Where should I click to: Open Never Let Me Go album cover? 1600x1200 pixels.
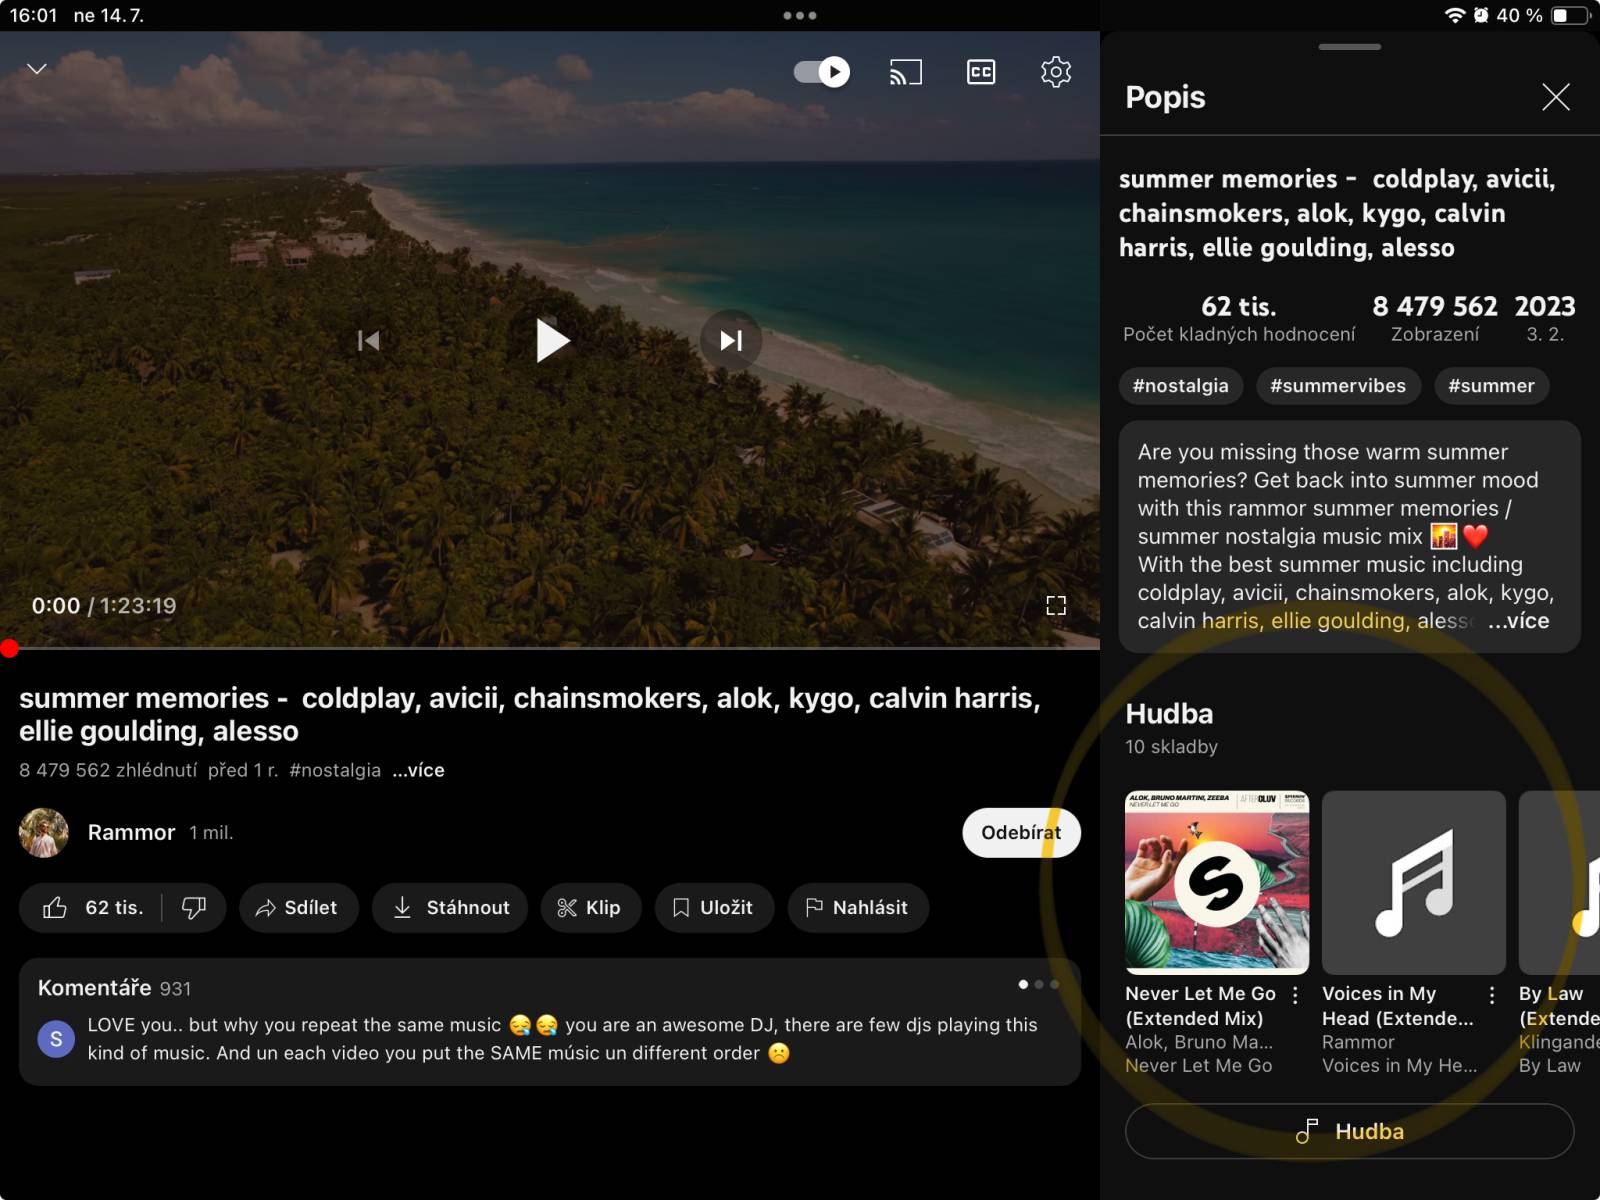pos(1217,883)
